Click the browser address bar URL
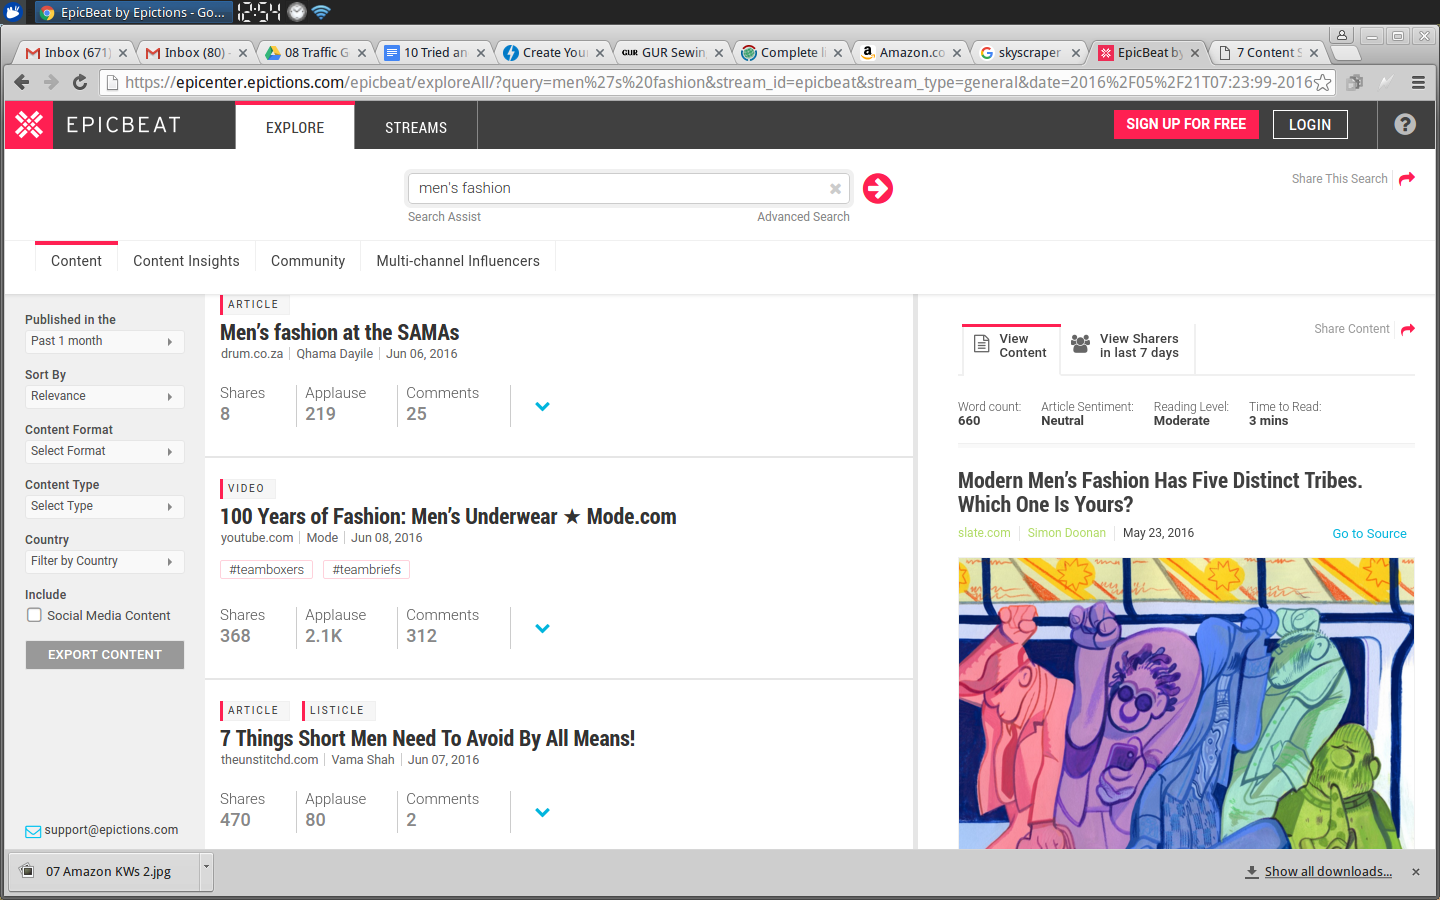The height and width of the screenshot is (900, 1440). 718,82
